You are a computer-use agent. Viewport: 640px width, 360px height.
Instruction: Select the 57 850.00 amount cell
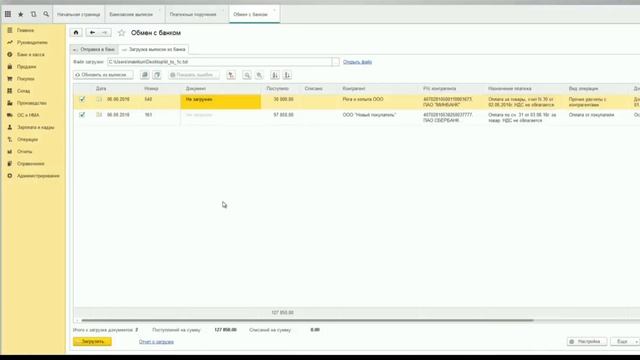point(283,115)
